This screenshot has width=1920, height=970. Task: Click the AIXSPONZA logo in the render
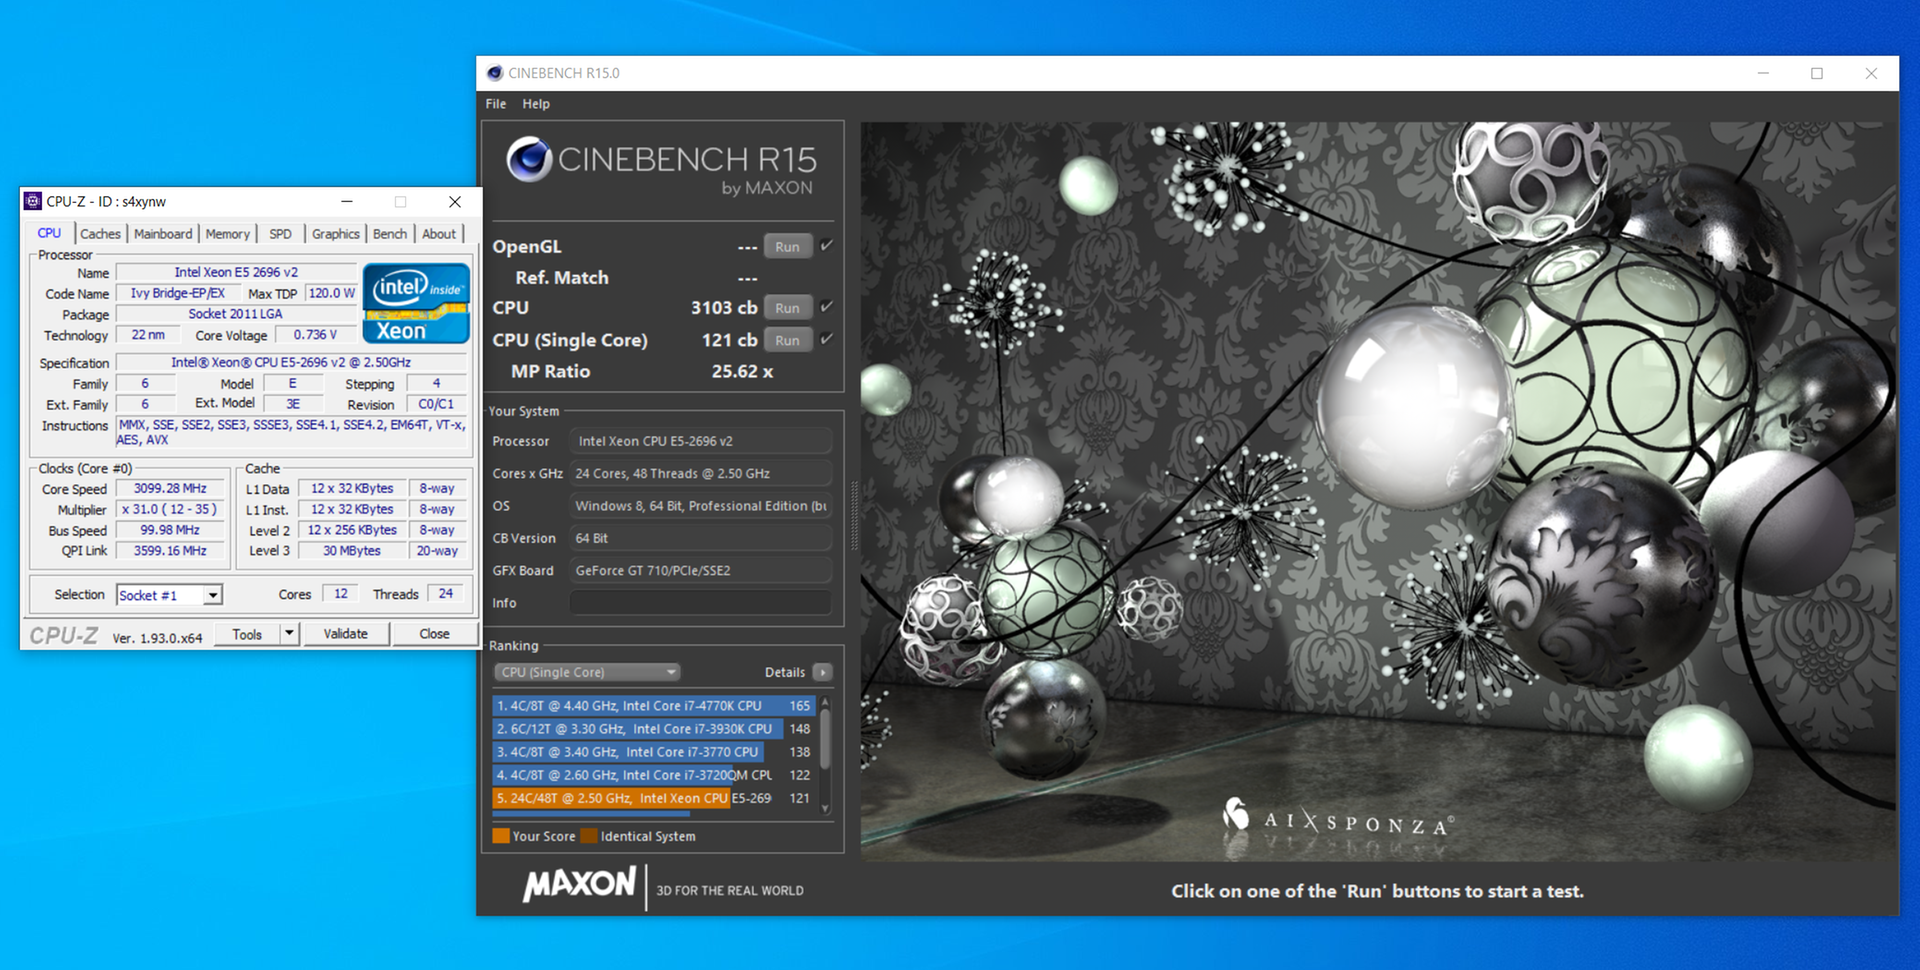(x=1338, y=819)
